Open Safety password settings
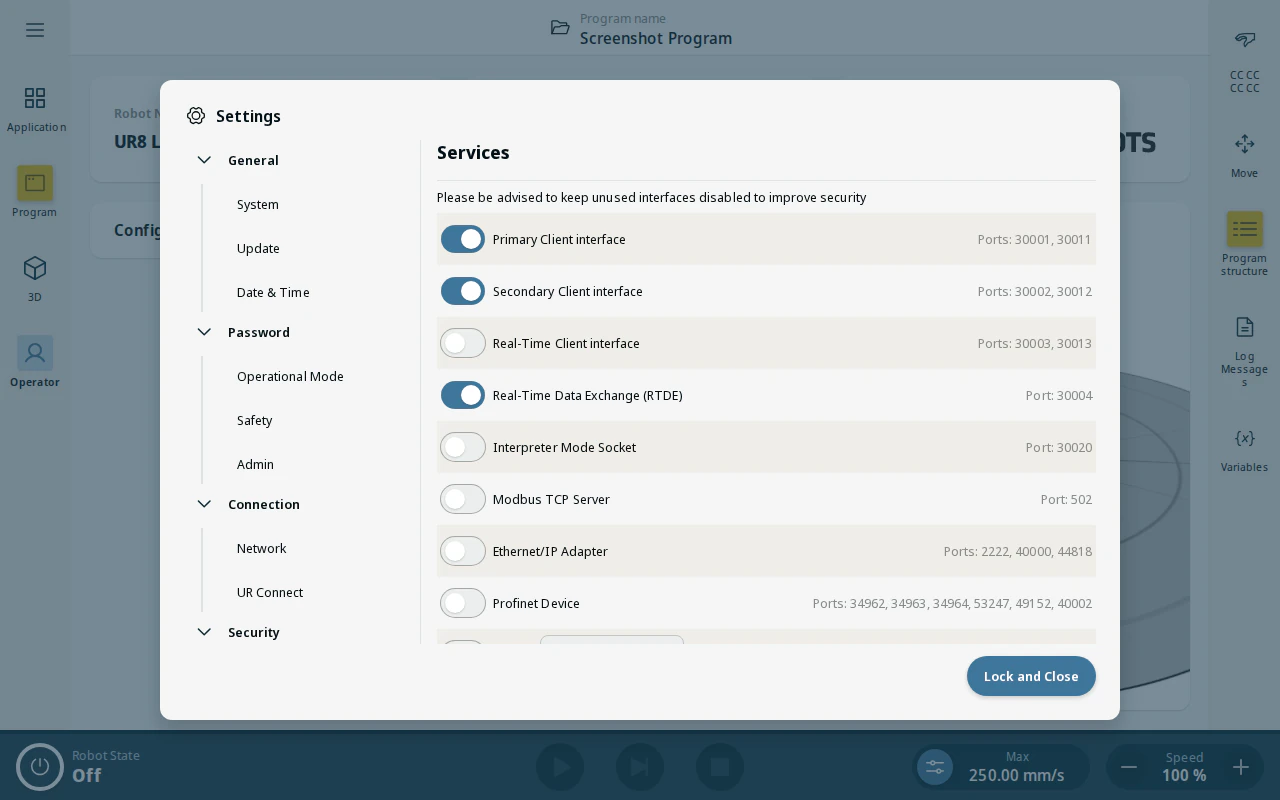Image resolution: width=1280 pixels, height=800 pixels. pyautogui.click(x=255, y=420)
